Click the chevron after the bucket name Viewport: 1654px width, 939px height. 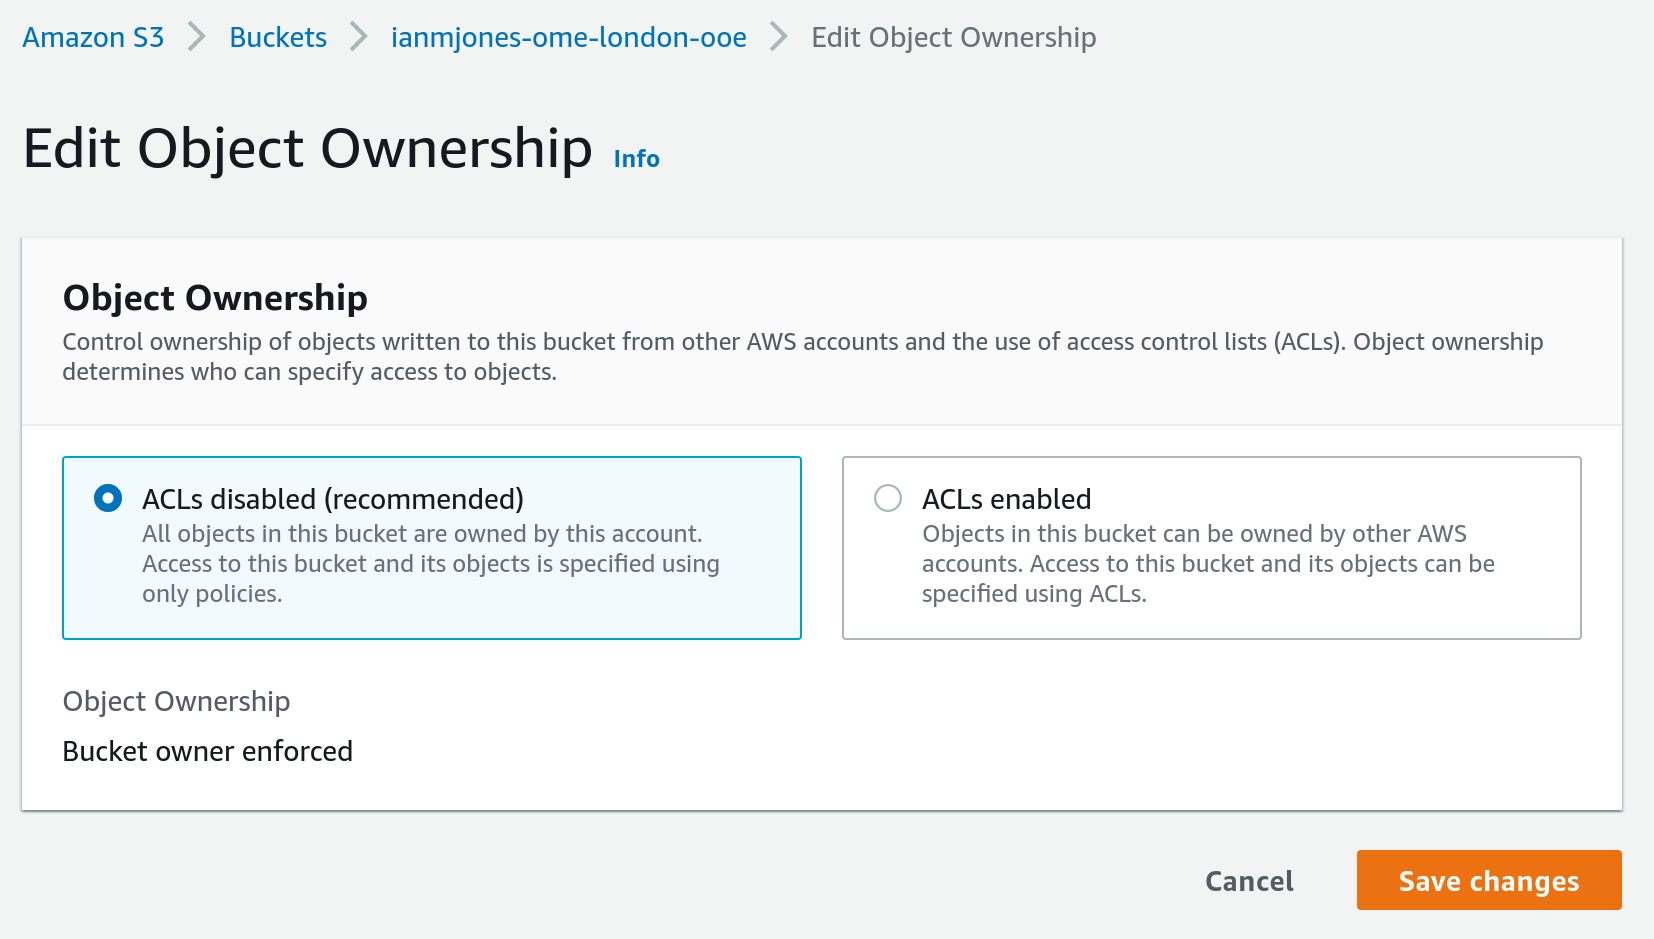click(x=776, y=36)
